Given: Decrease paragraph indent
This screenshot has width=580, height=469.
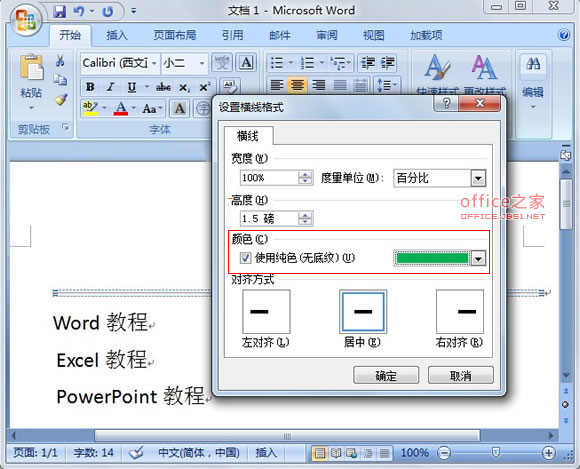Looking at the screenshot, I should click(x=368, y=63).
